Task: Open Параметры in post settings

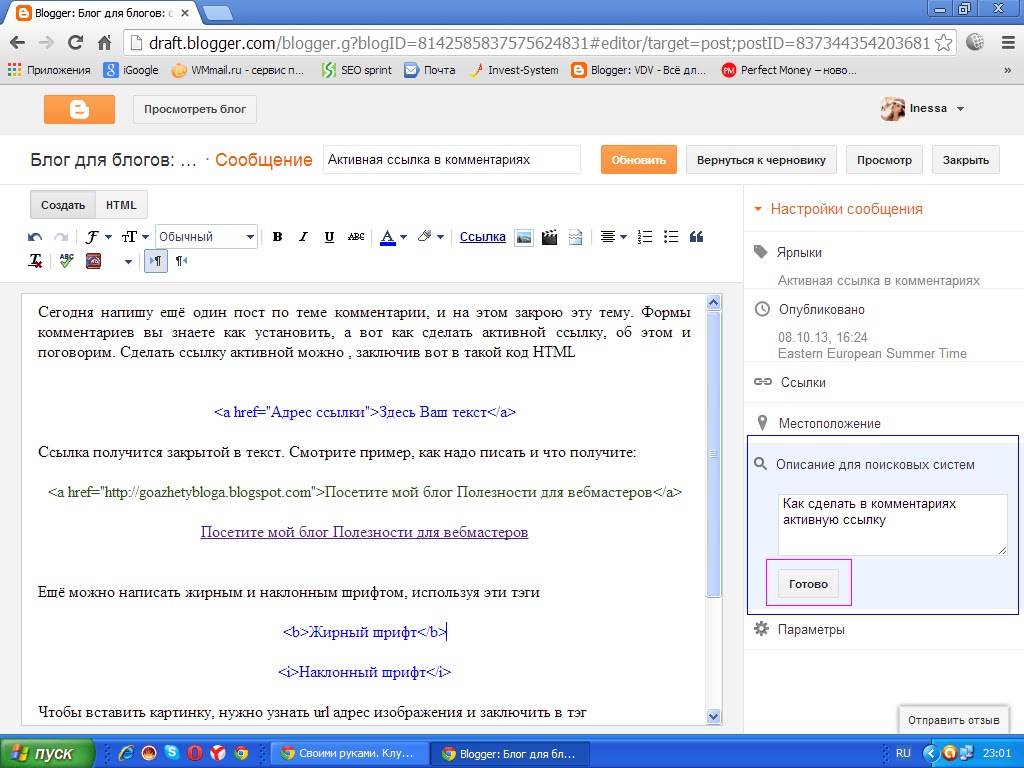Action: coord(810,630)
